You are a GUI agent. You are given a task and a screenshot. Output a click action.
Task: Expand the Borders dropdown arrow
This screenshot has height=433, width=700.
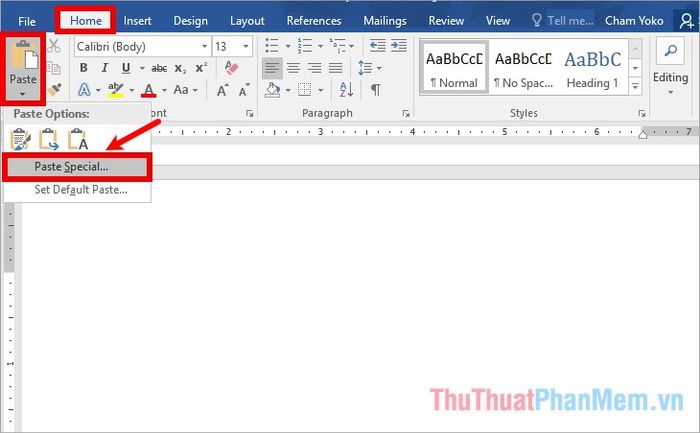(x=321, y=91)
